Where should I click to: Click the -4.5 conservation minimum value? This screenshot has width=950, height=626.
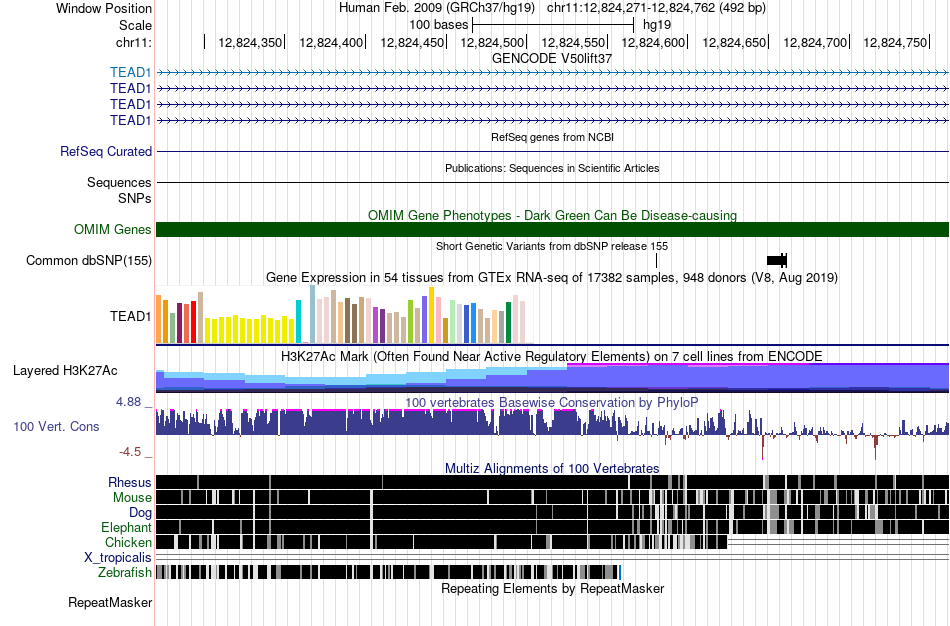point(130,452)
